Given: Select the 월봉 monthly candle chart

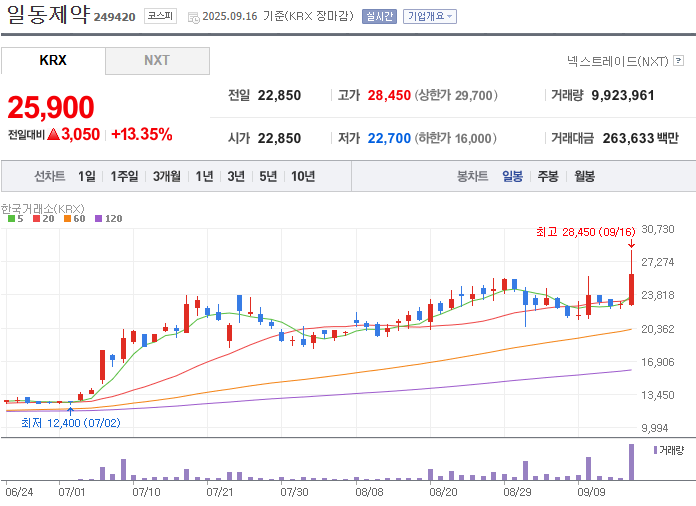Looking at the screenshot, I should click(584, 176).
